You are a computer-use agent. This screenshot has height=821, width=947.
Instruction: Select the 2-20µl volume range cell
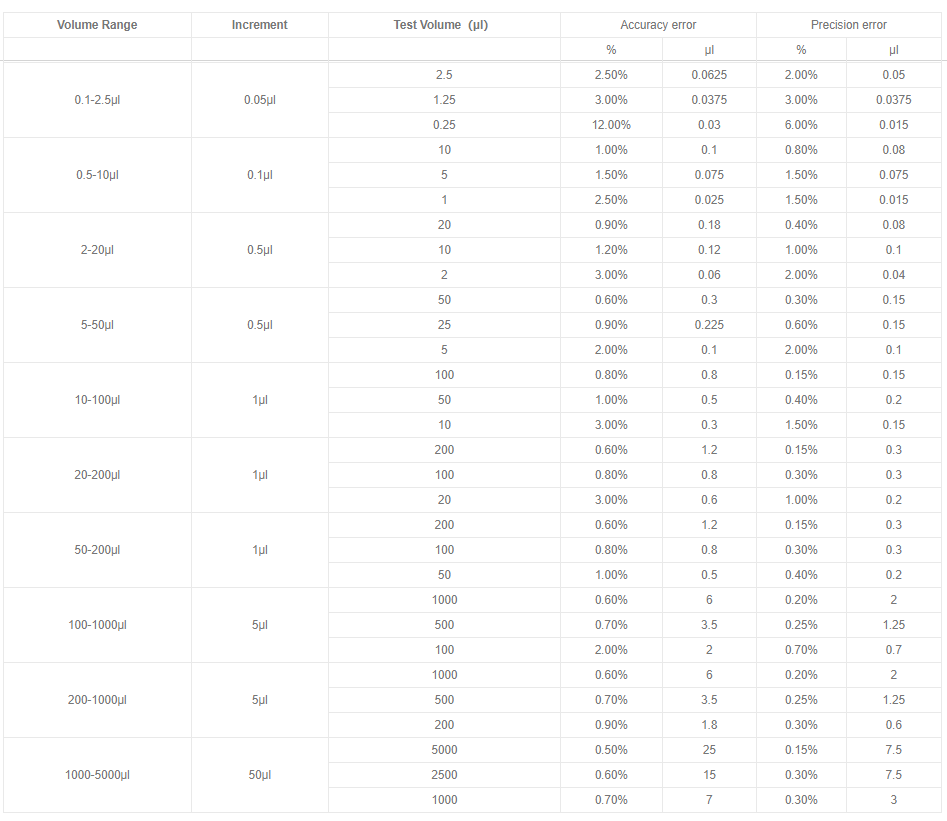(x=97, y=250)
